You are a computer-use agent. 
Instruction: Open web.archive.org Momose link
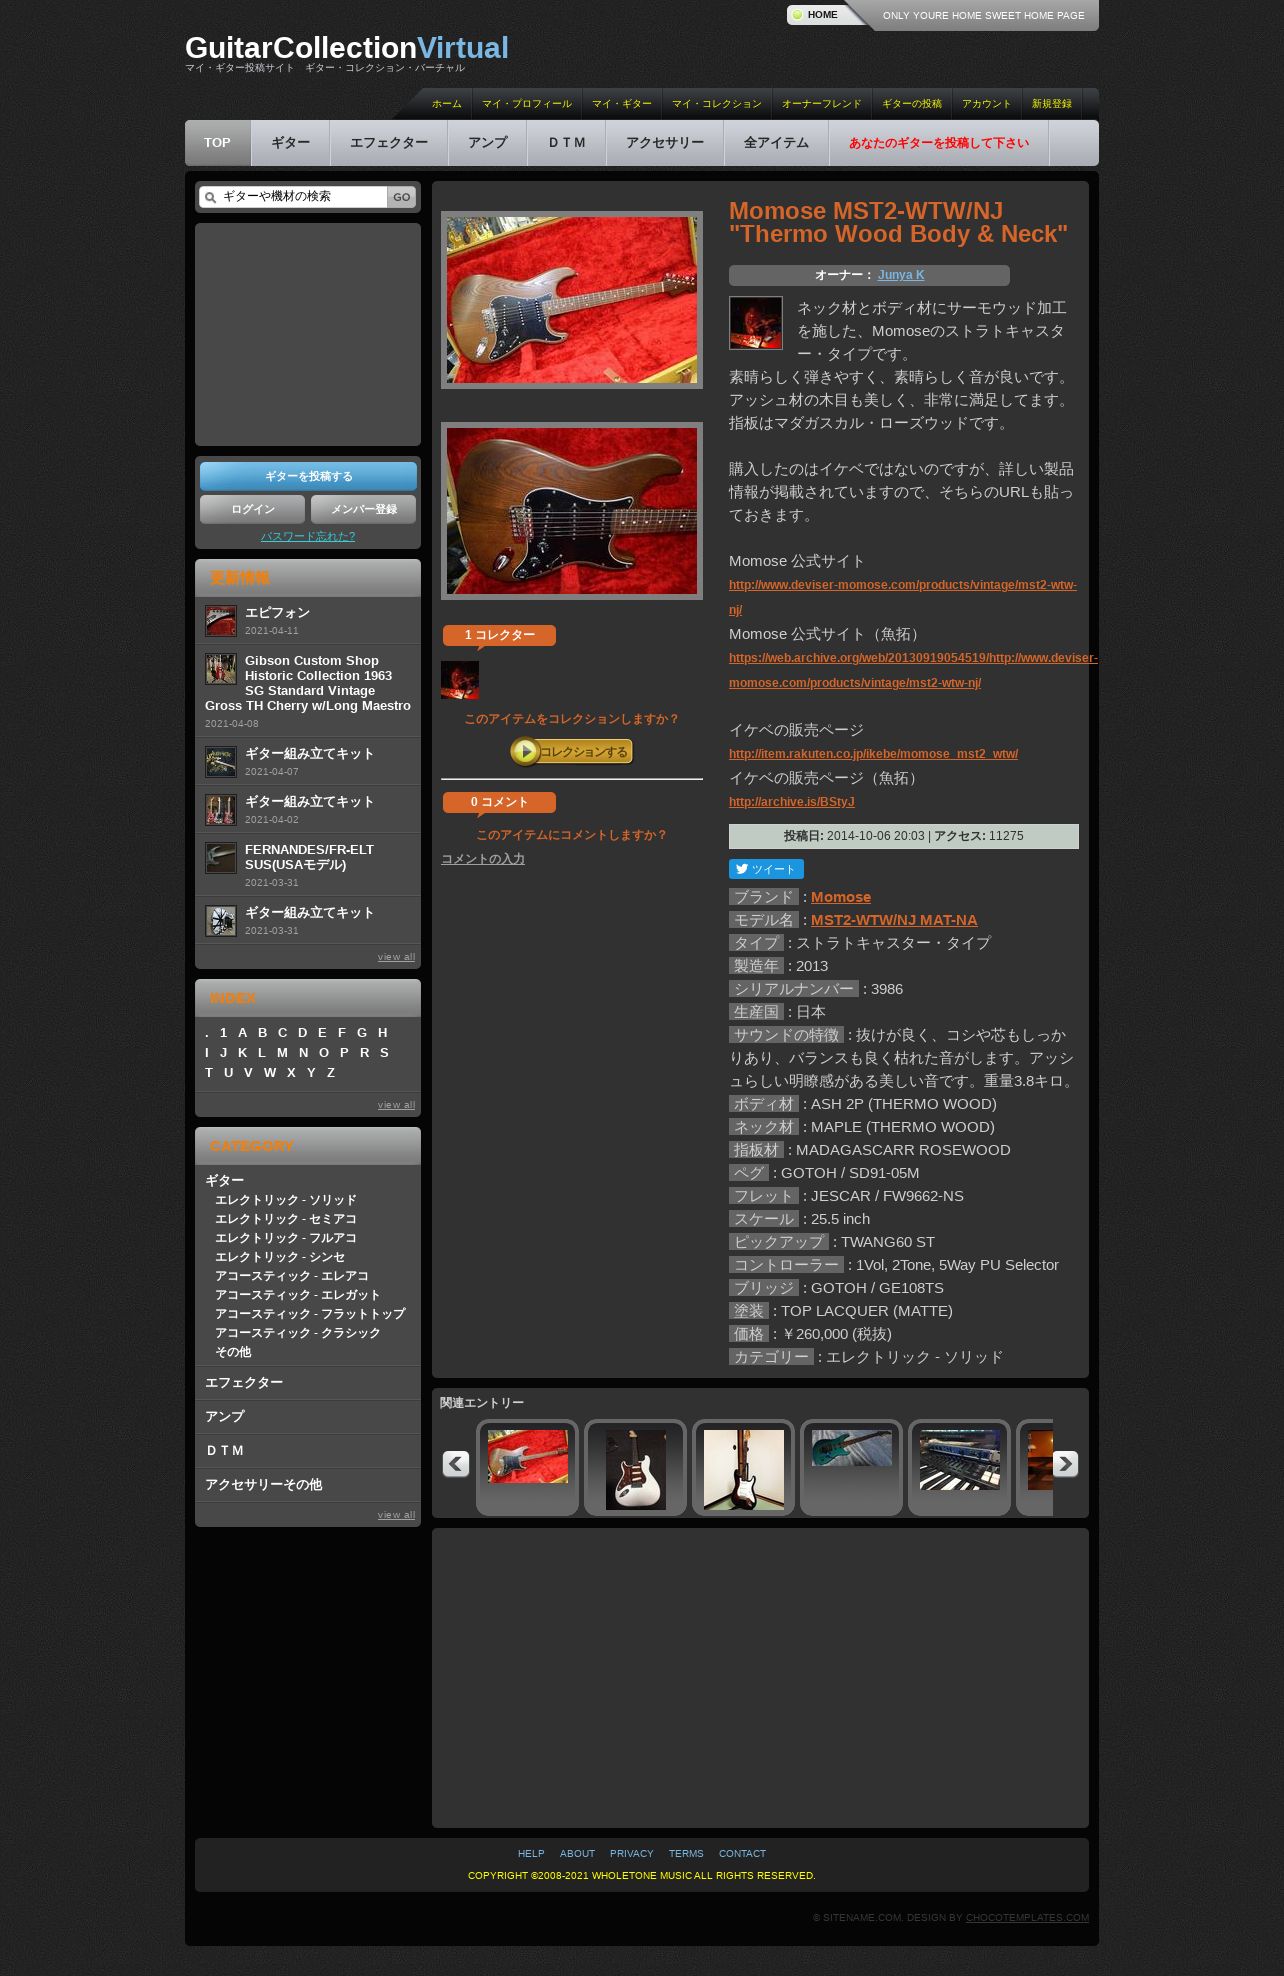click(x=913, y=670)
